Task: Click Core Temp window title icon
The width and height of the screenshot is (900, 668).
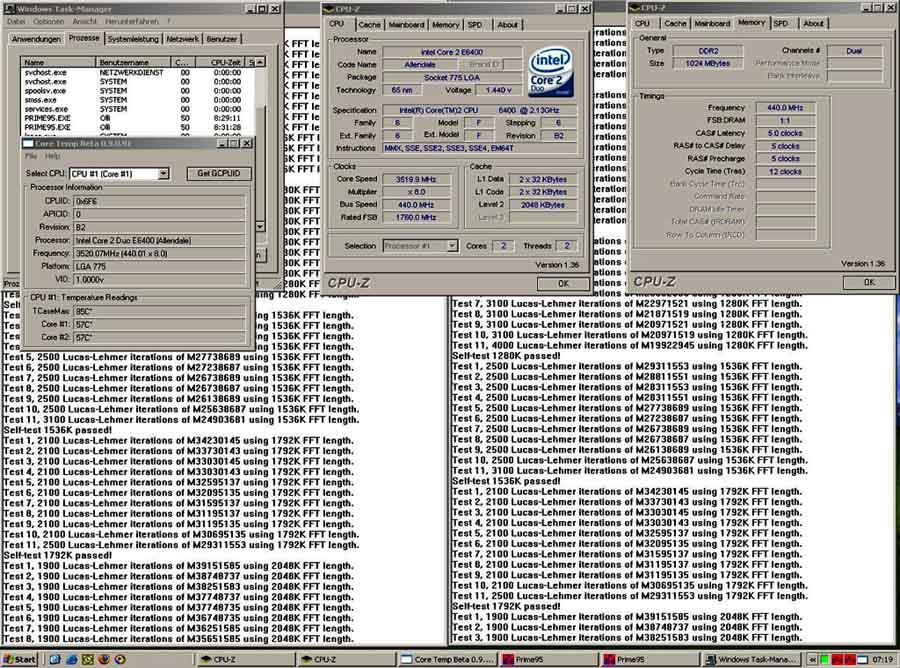Action: tap(28, 143)
